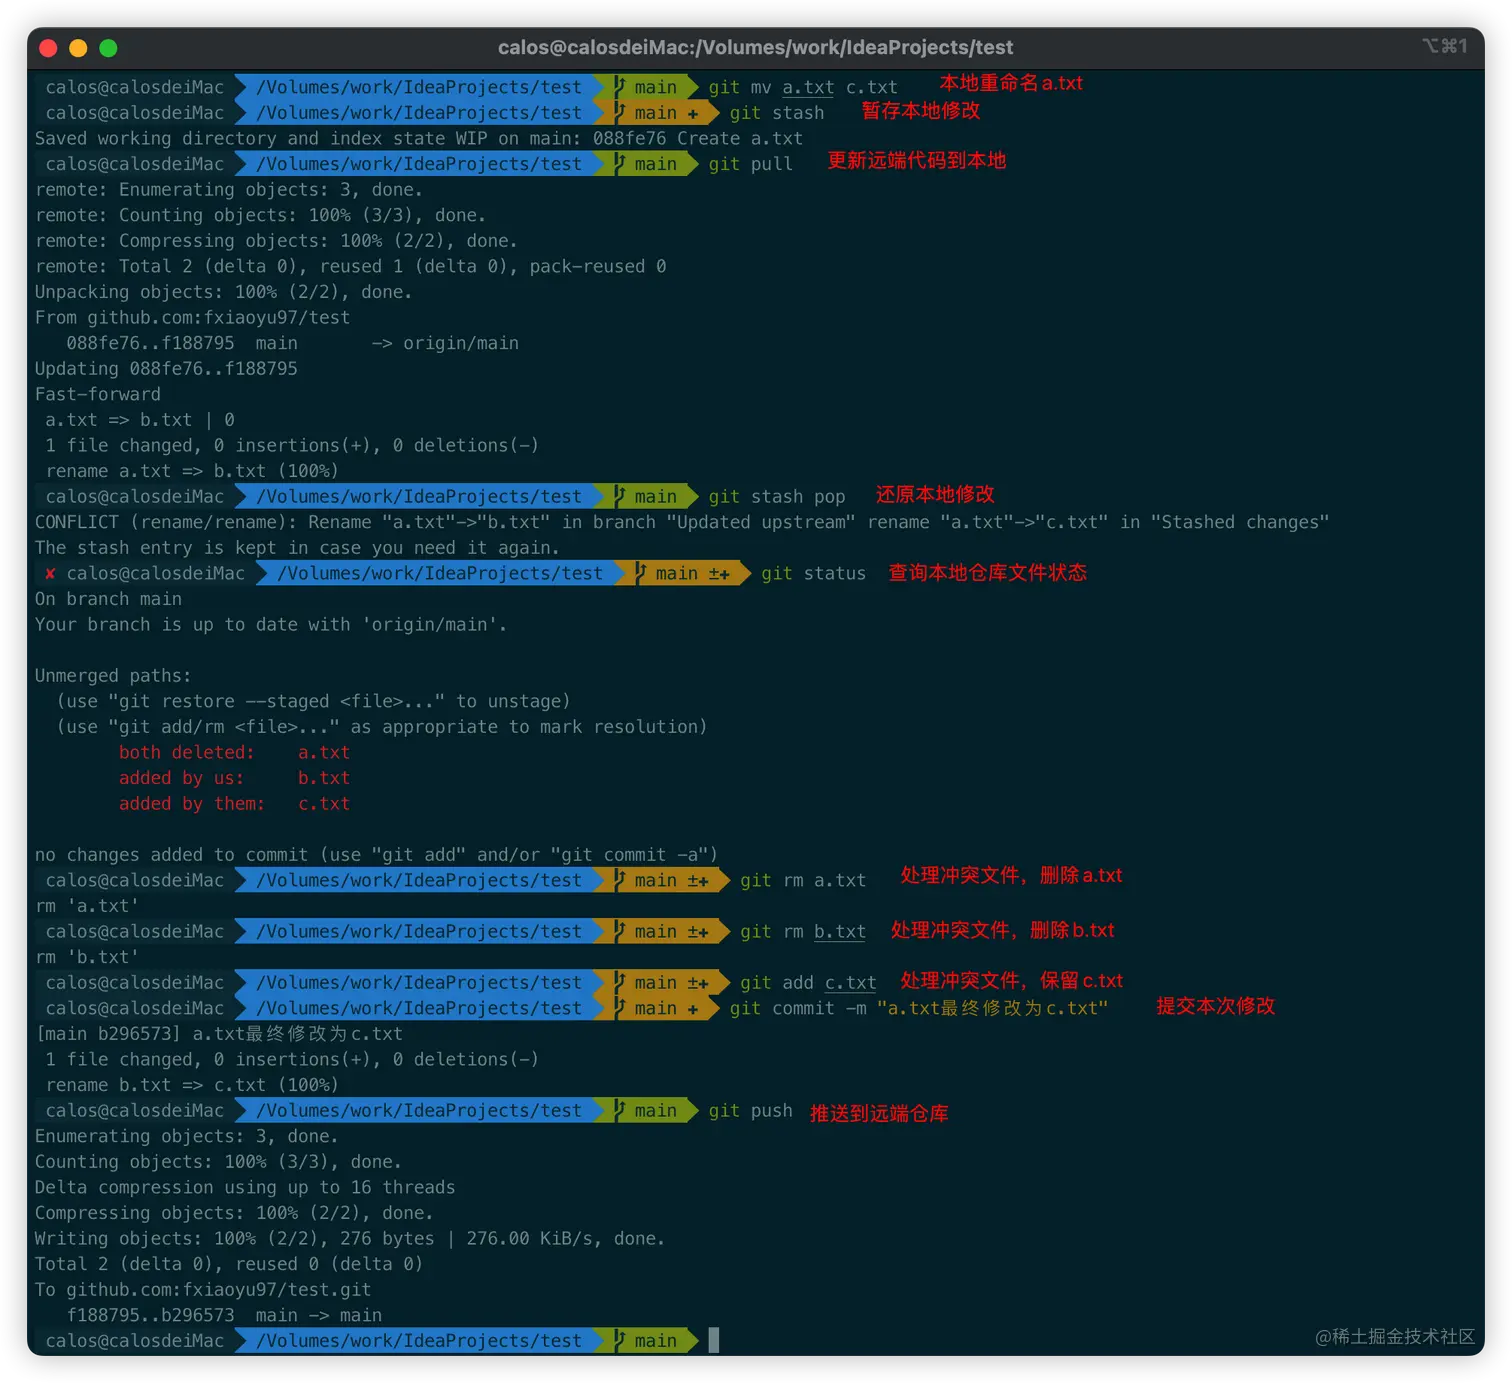Minimize the terminal using the yellow button

pos(78,48)
